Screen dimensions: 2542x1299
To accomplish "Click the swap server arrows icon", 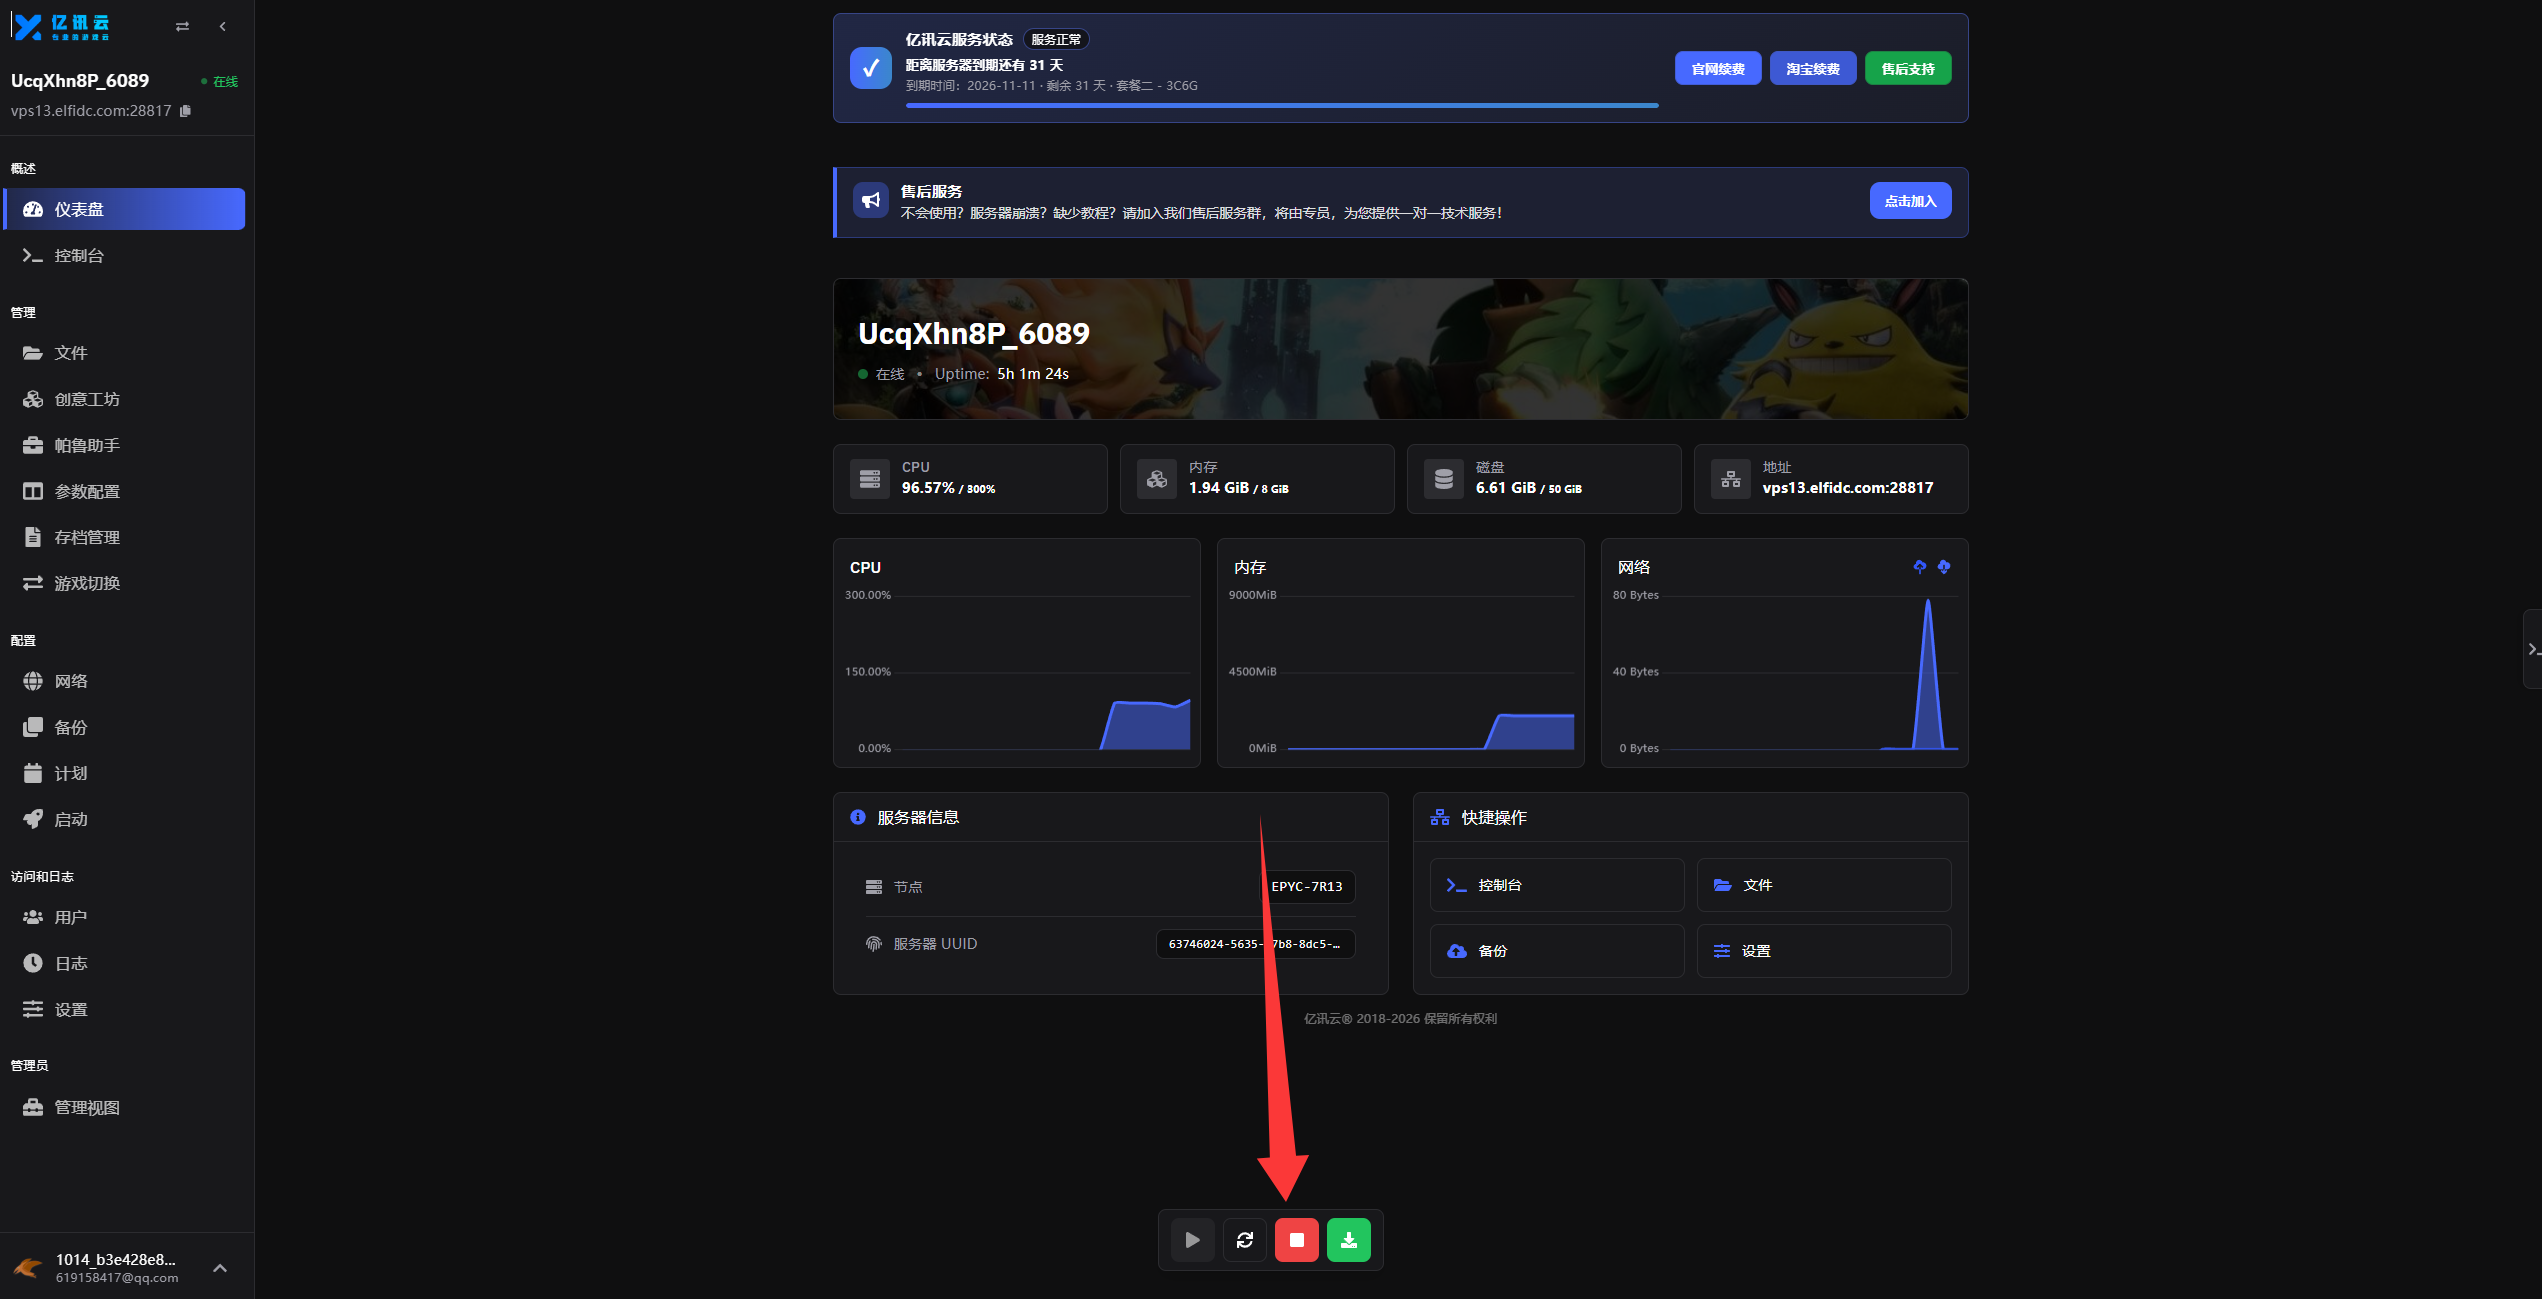I will coord(182,27).
